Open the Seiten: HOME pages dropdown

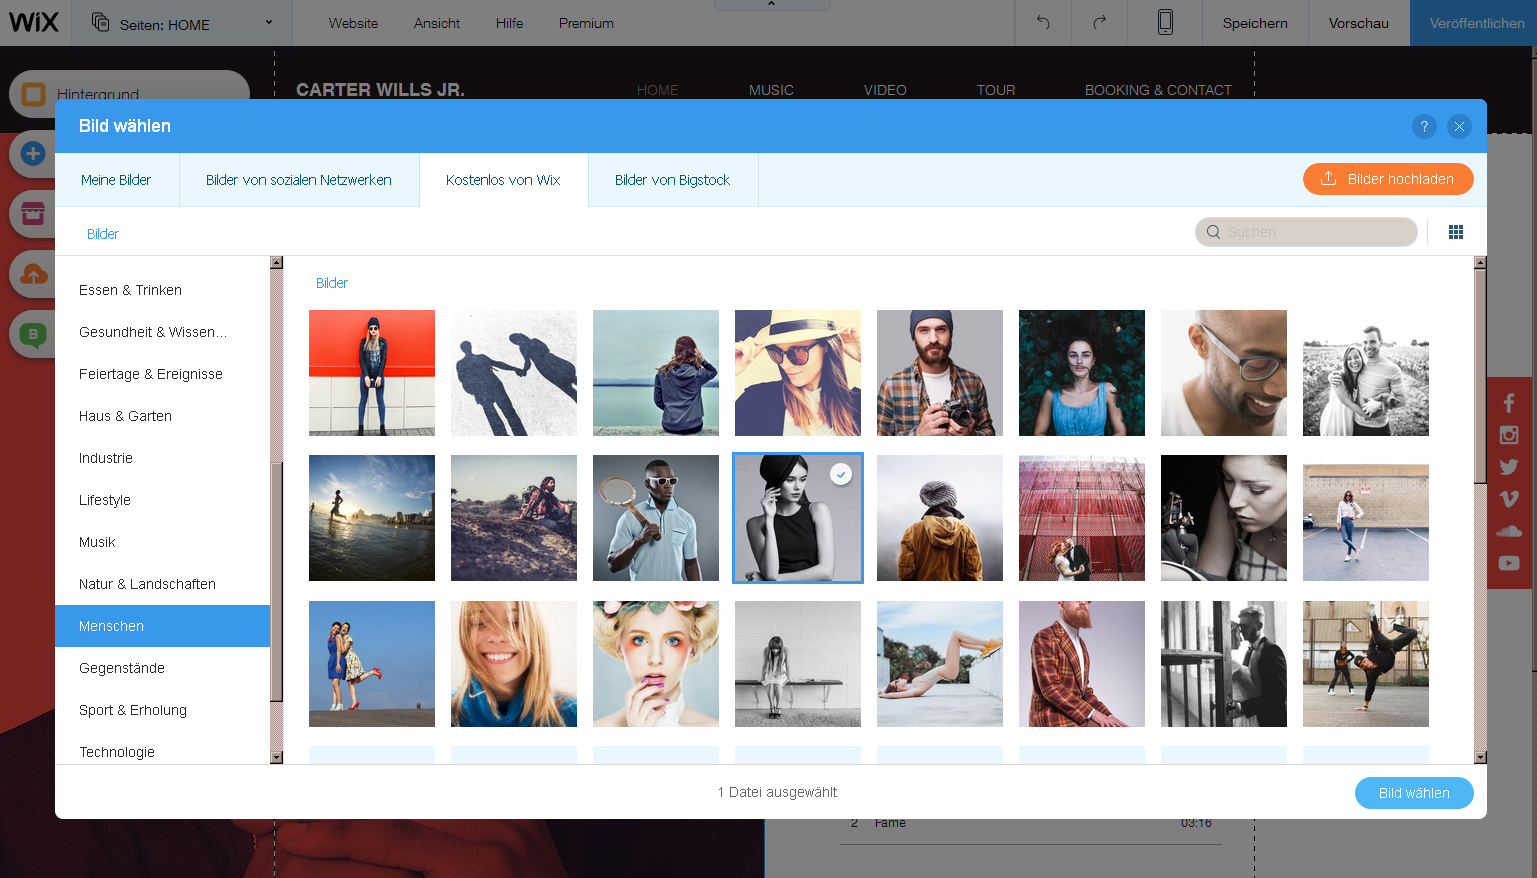[x=182, y=23]
